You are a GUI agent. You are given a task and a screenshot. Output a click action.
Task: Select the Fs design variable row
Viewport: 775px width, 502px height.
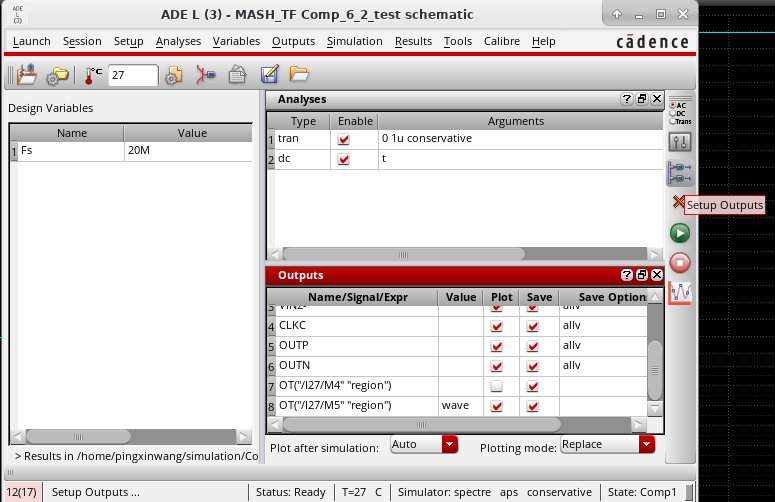click(x=131, y=151)
